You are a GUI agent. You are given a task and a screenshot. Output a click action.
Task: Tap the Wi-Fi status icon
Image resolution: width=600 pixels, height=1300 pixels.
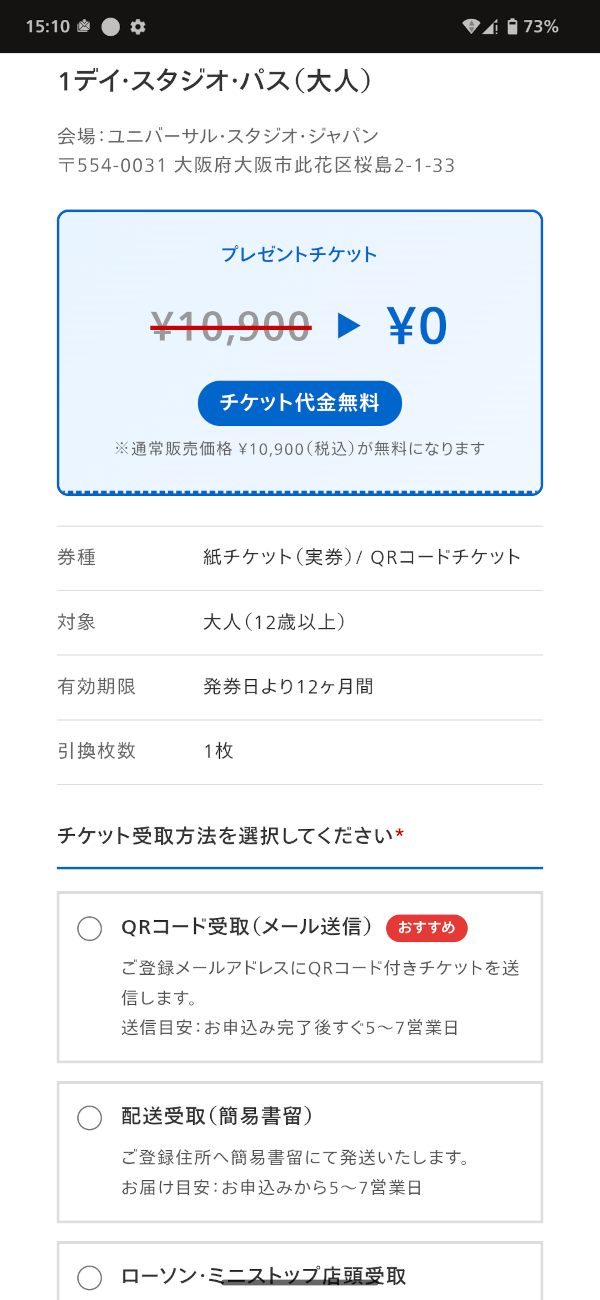click(471, 27)
